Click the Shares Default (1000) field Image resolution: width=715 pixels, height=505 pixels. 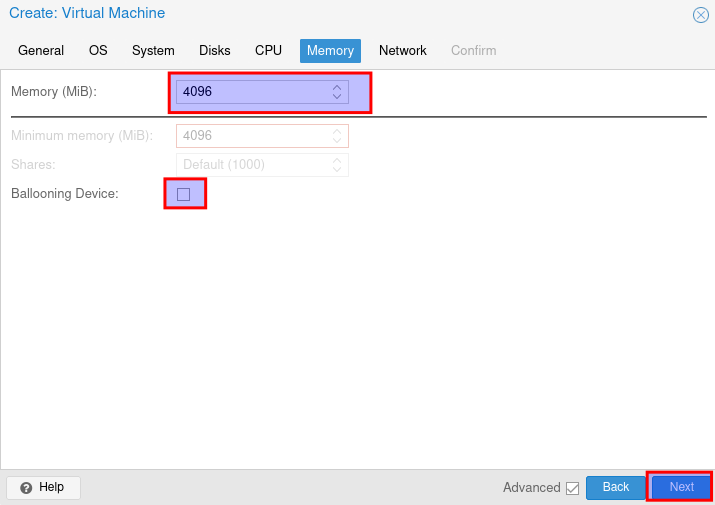(x=252, y=164)
